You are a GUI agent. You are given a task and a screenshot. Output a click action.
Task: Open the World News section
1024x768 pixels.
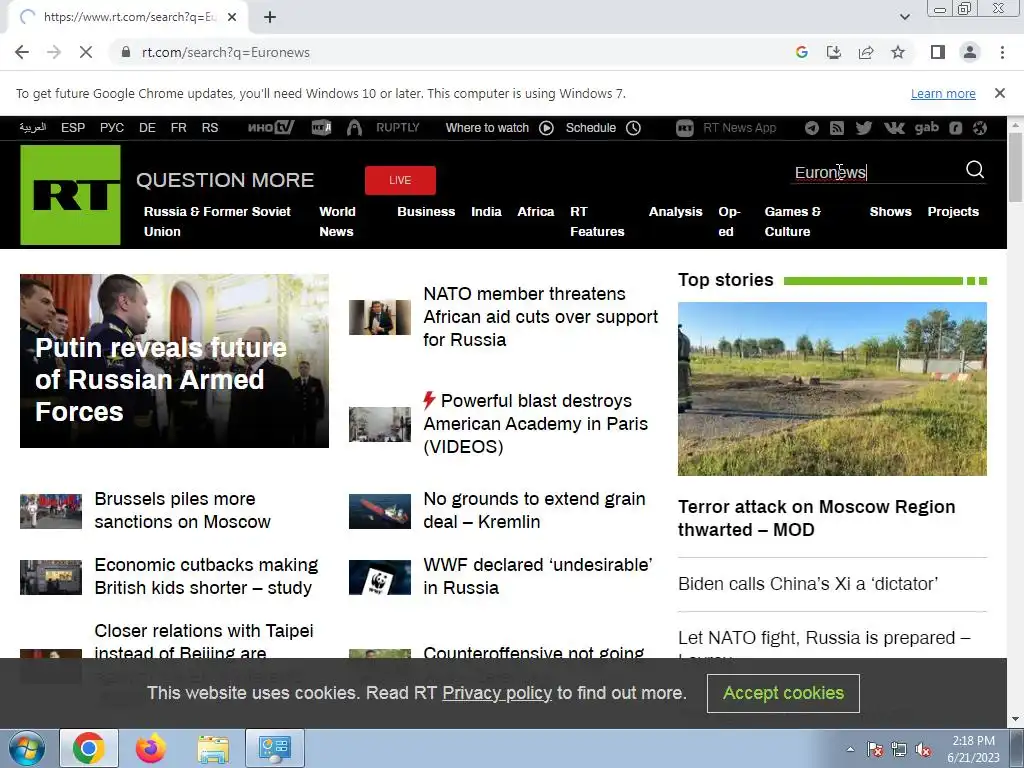click(338, 221)
